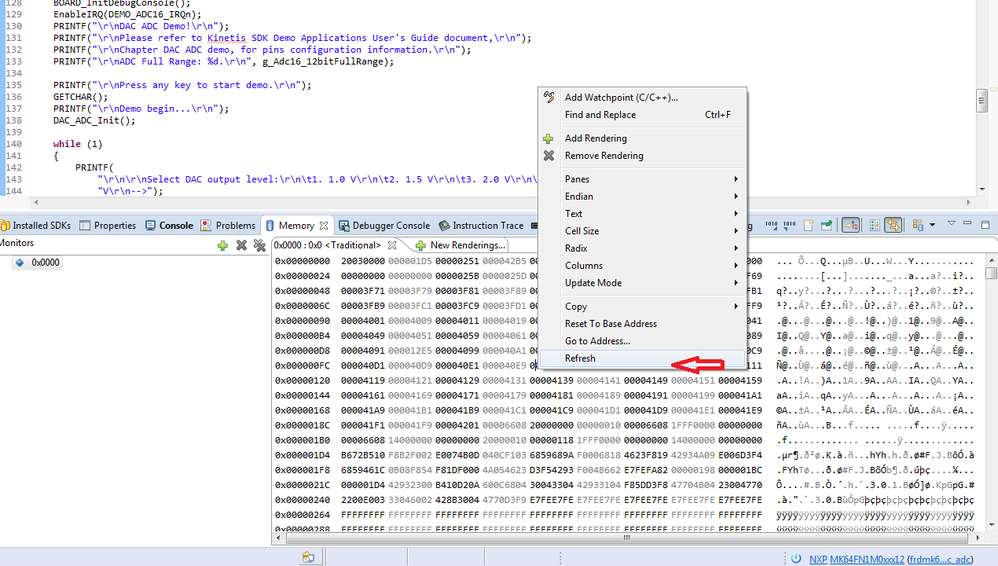Image resolution: width=998 pixels, height=566 pixels.
Task: Click the blue diamond icon beside 0x0000 monitor
Action: click(x=20, y=262)
